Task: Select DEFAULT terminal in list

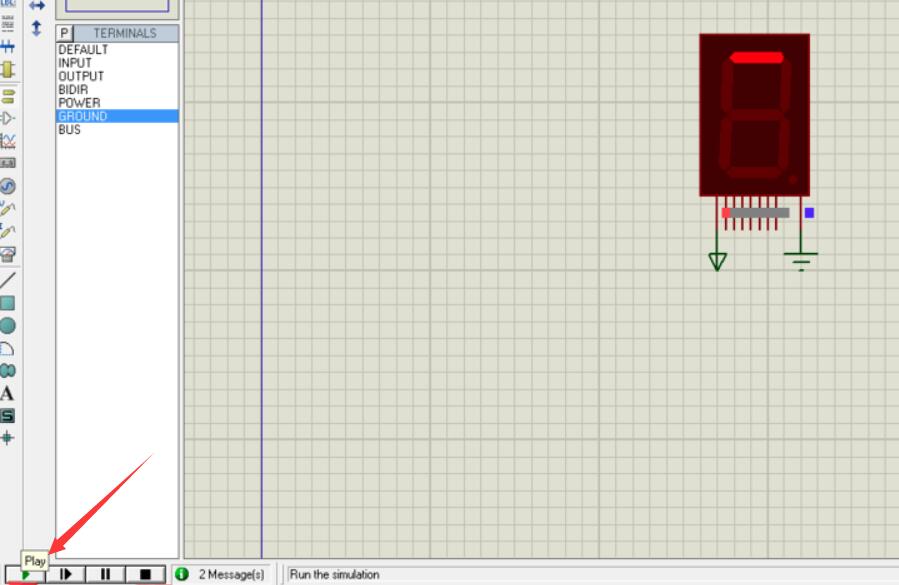Action: pyautogui.click(x=83, y=50)
